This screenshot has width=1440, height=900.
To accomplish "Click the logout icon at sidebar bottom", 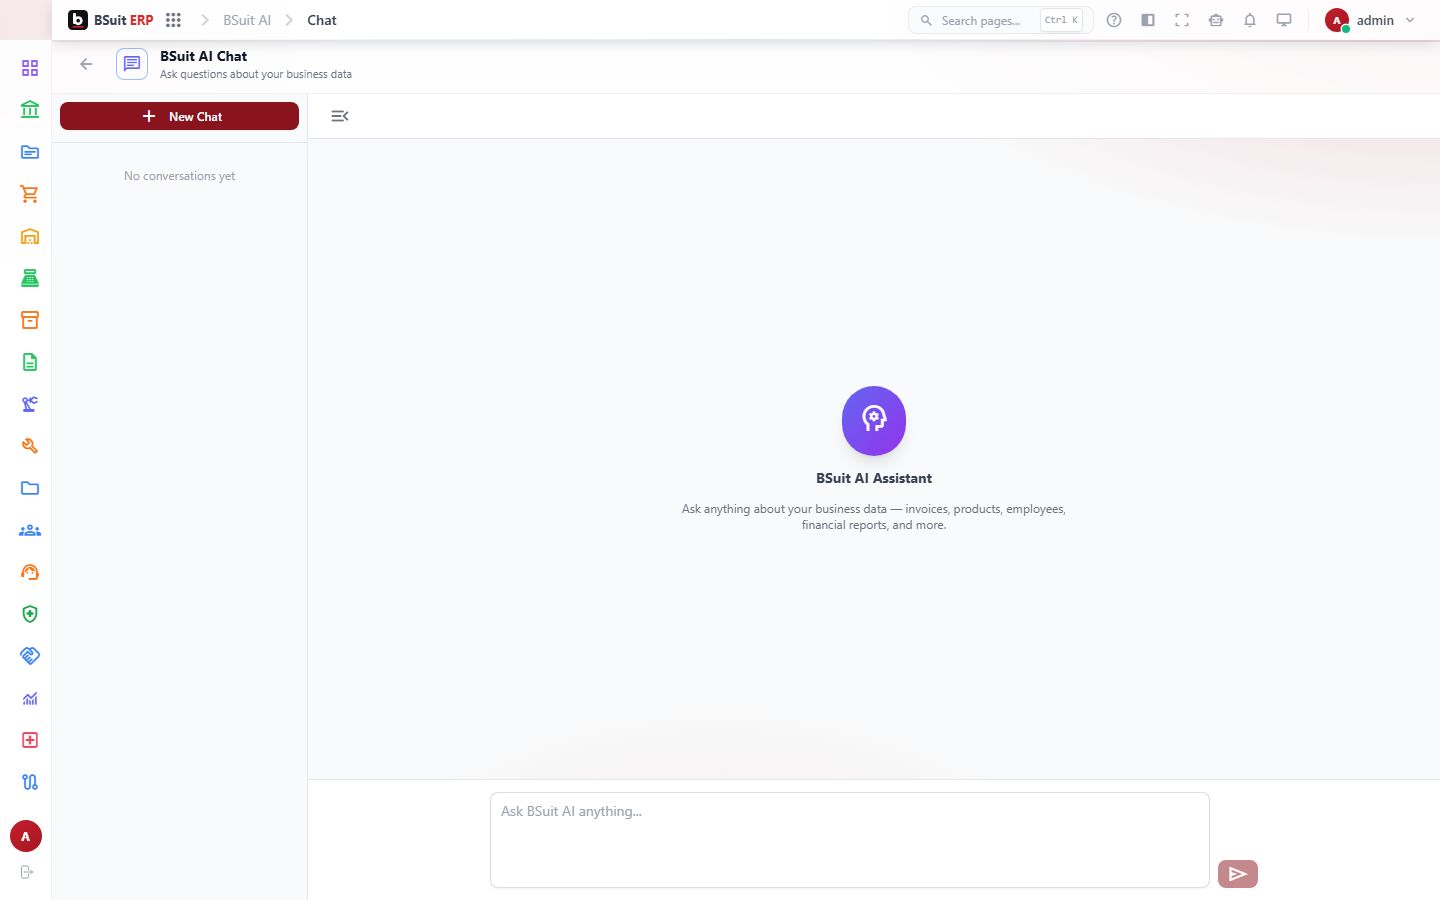I will 27,872.
